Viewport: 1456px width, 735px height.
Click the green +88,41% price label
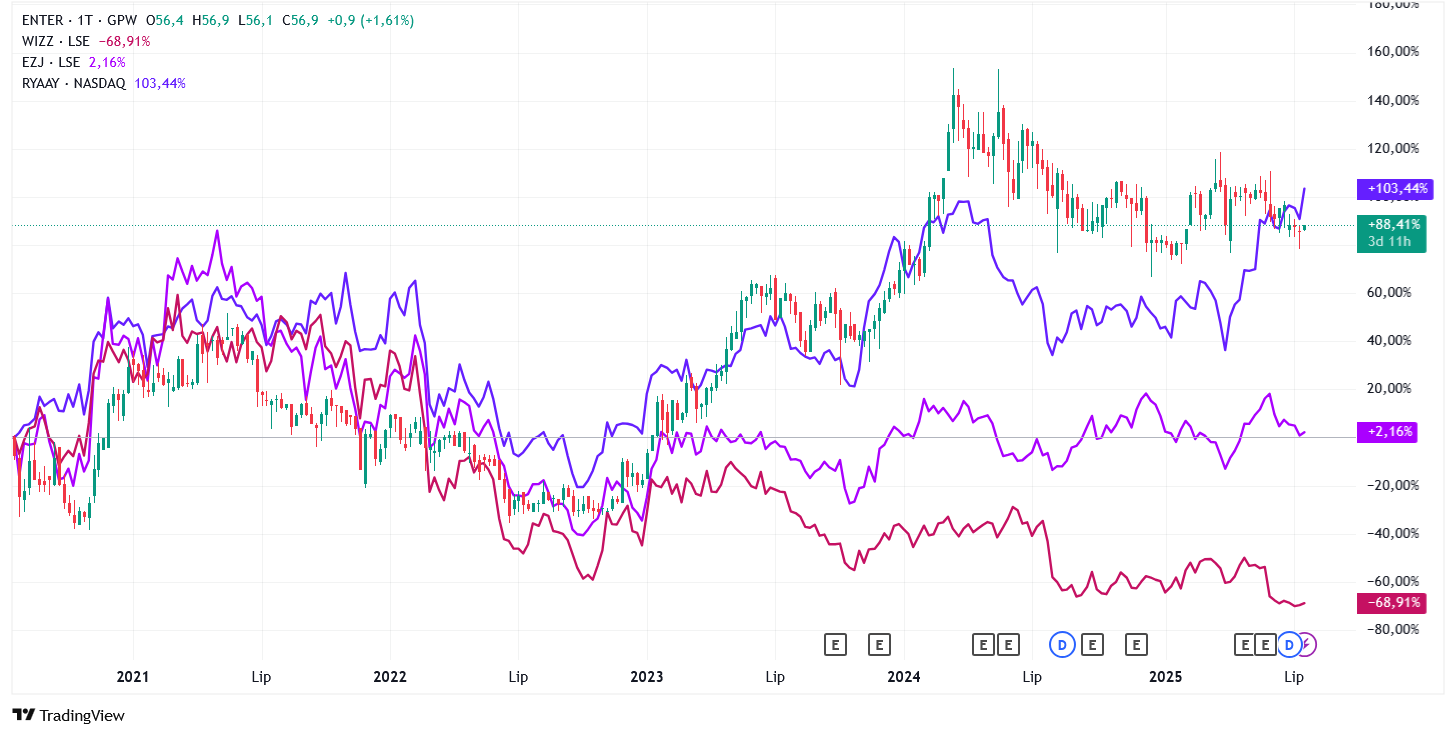1392,224
